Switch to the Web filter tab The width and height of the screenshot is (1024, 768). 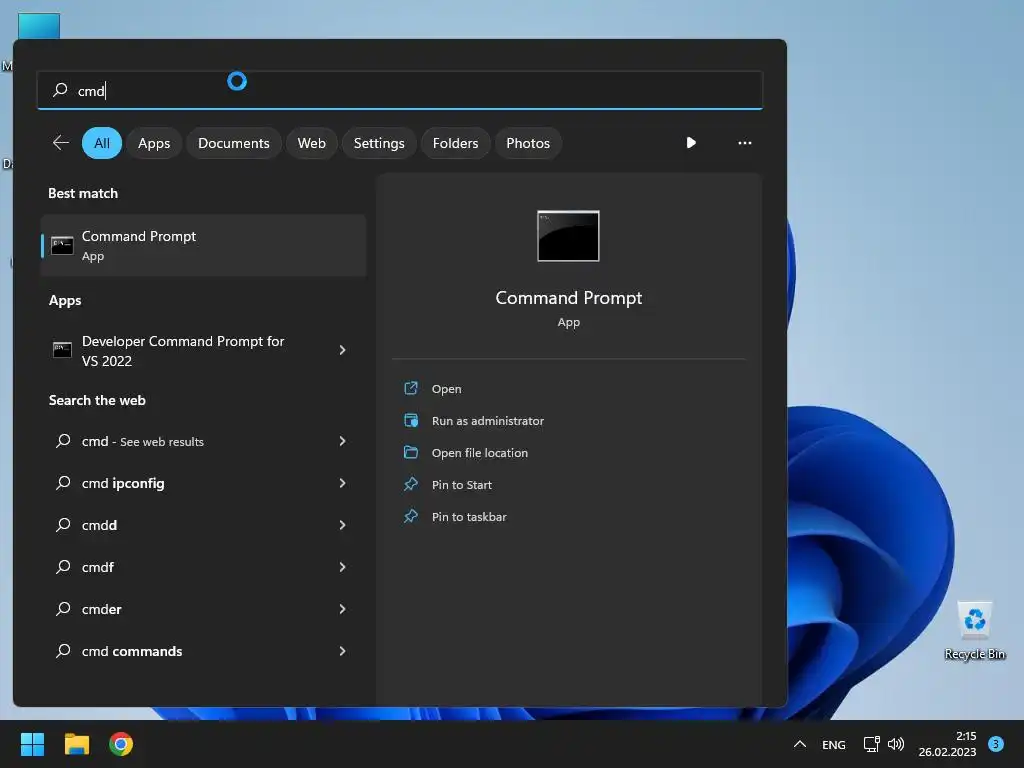coord(312,143)
